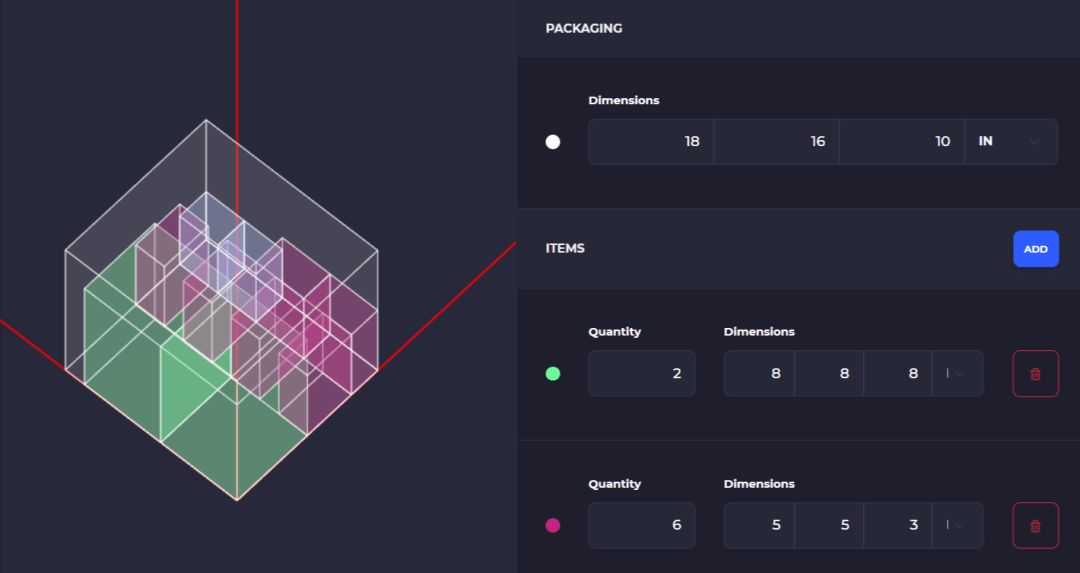Click the packaging Dimensions label
This screenshot has height=573, width=1080.
click(x=623, y=101)
